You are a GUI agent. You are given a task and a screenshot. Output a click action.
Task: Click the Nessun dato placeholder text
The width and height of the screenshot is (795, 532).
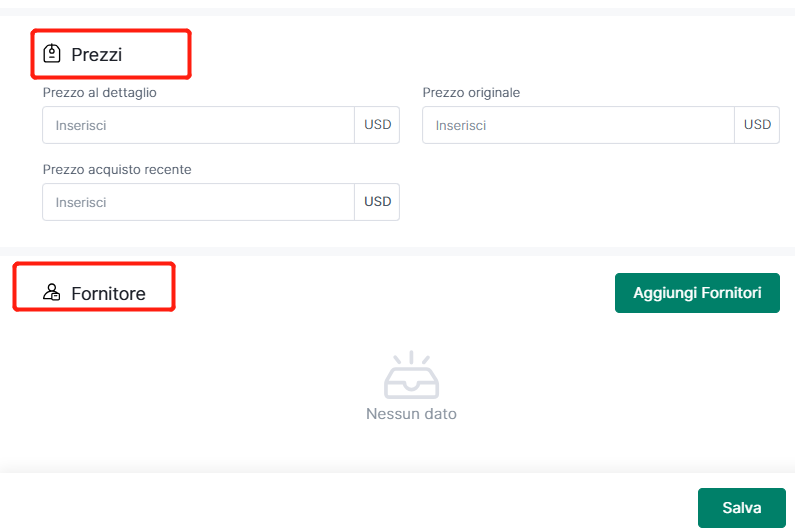411,413
